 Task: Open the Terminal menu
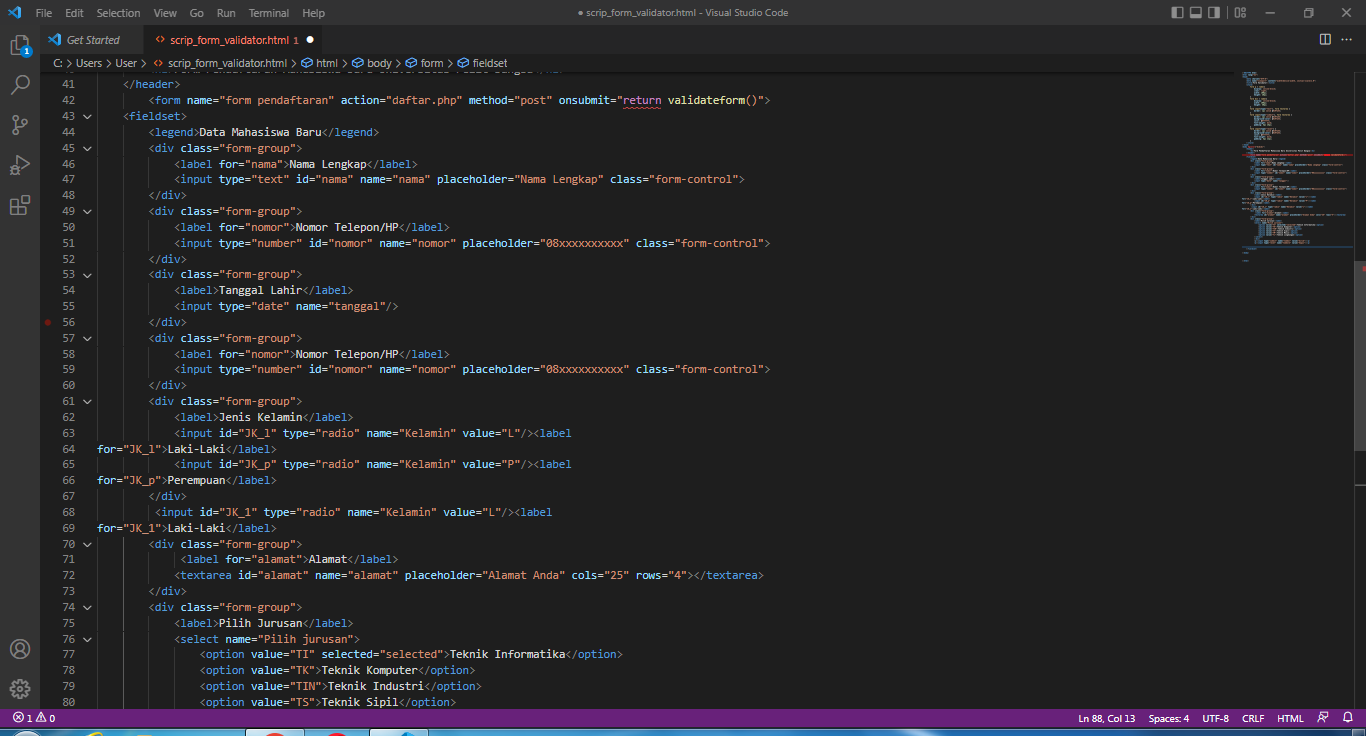[268, 13]
